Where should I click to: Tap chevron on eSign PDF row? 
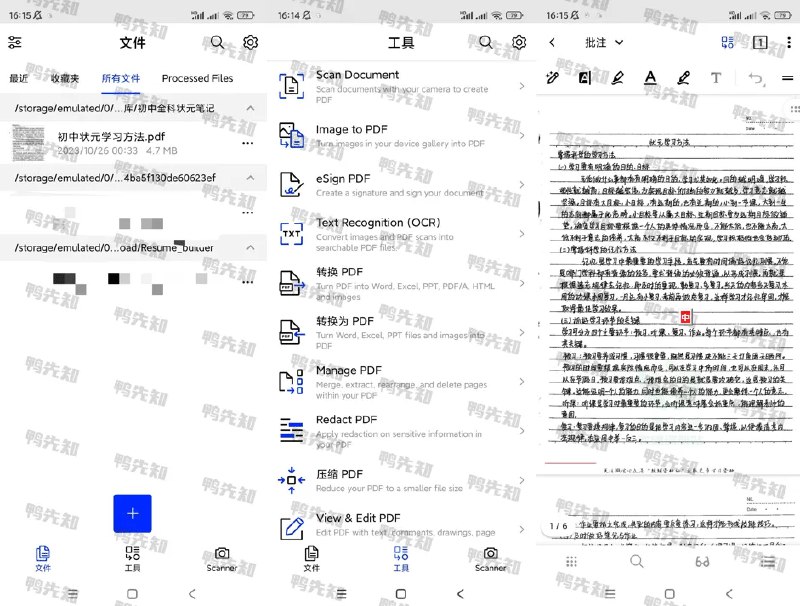[x=521, y=185]
